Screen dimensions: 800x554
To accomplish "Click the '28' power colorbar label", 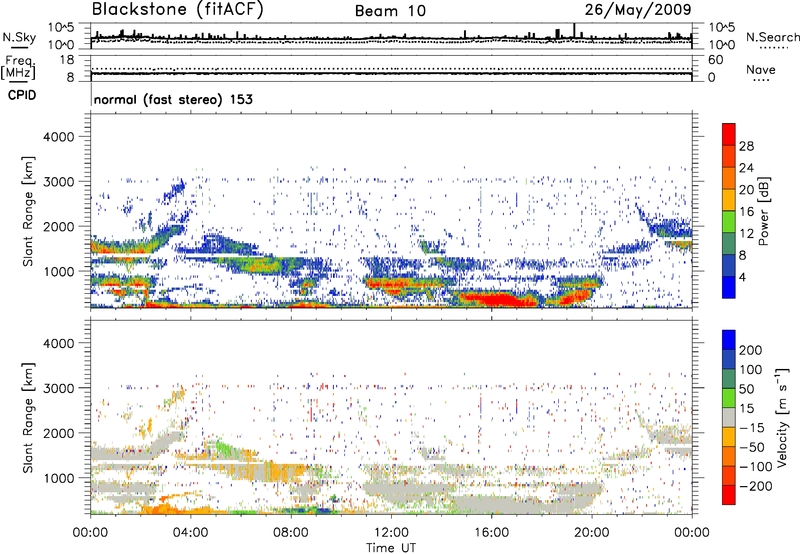I will pos(746,146).
